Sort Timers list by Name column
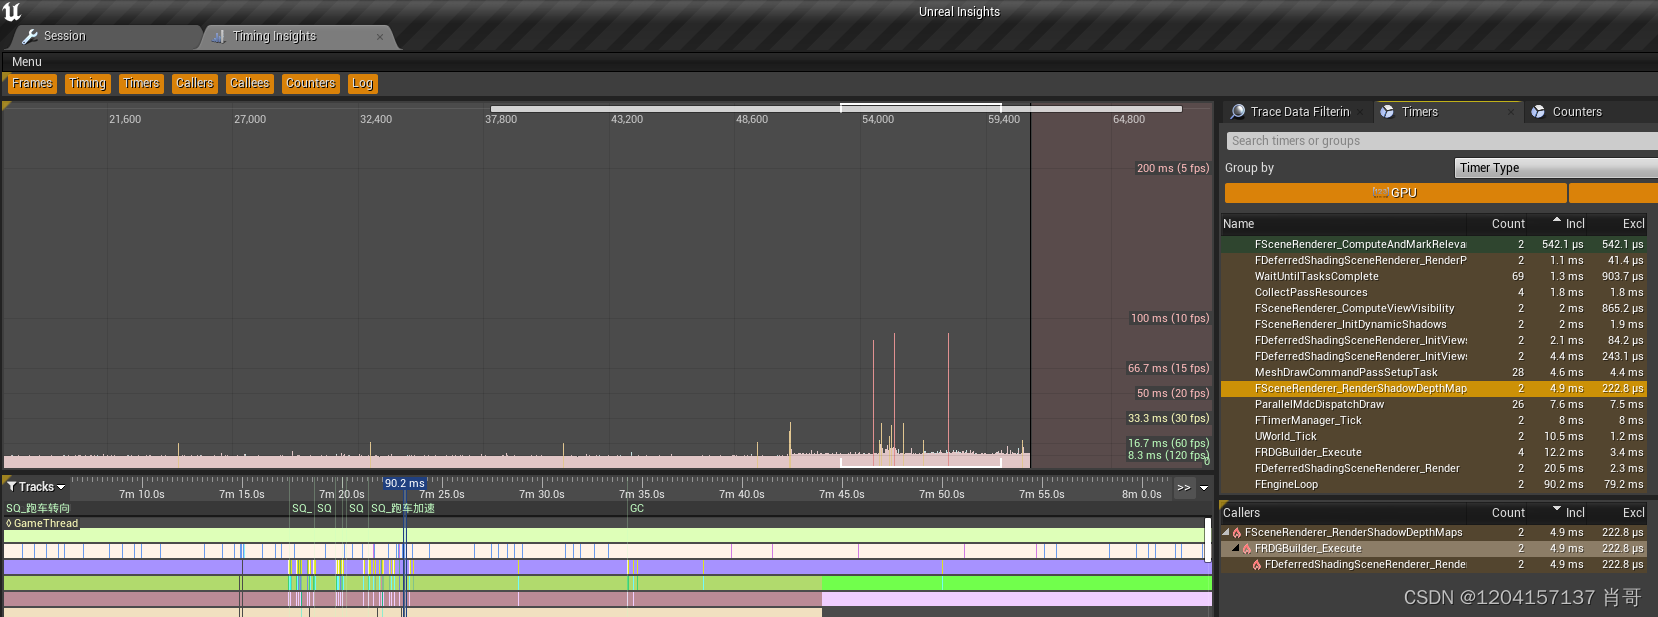The height and width of the screenshot is (617, 1658). [x=1343, y=224]
